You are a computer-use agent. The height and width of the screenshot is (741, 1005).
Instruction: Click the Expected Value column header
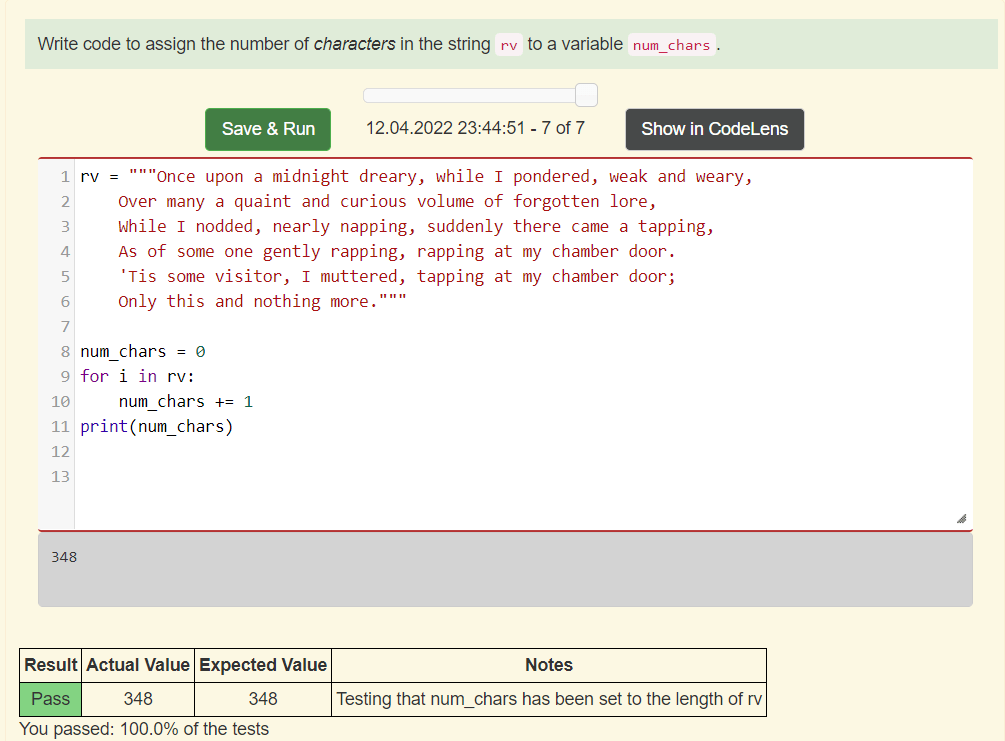coord(263,665)
